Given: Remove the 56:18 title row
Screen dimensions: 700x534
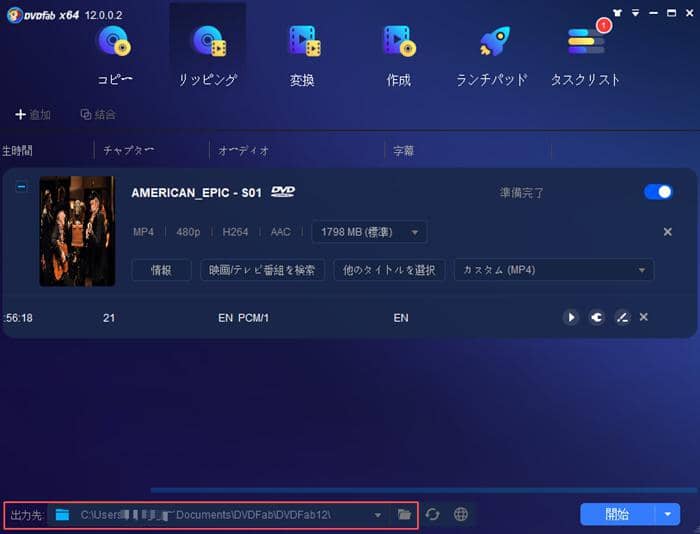Looking at the screenshot, I should click(643, 317).
